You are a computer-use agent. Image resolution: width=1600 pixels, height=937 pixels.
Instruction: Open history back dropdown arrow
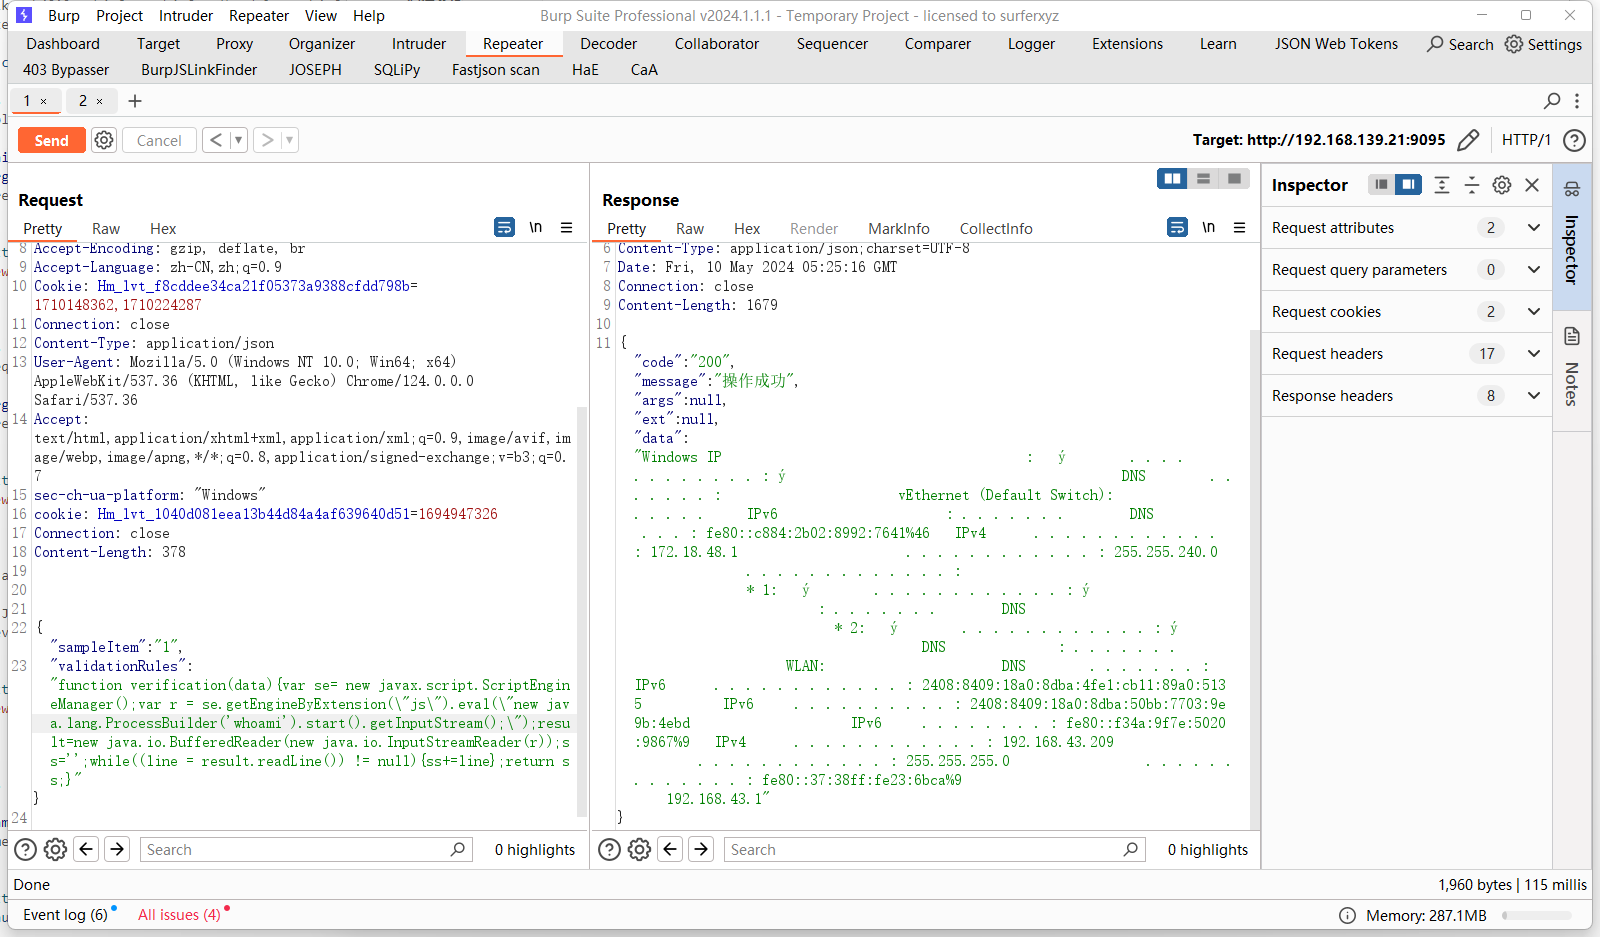point(238,140)
